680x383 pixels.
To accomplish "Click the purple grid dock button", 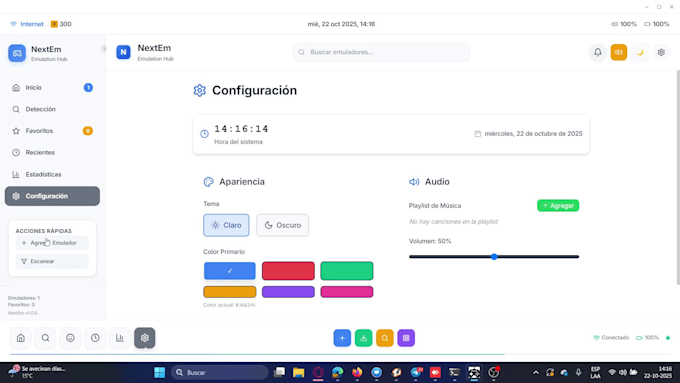I will 406,338.
